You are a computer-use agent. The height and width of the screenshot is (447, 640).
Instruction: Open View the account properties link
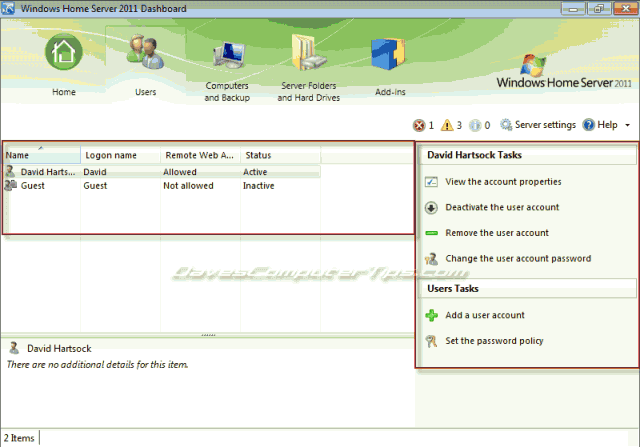503,182
